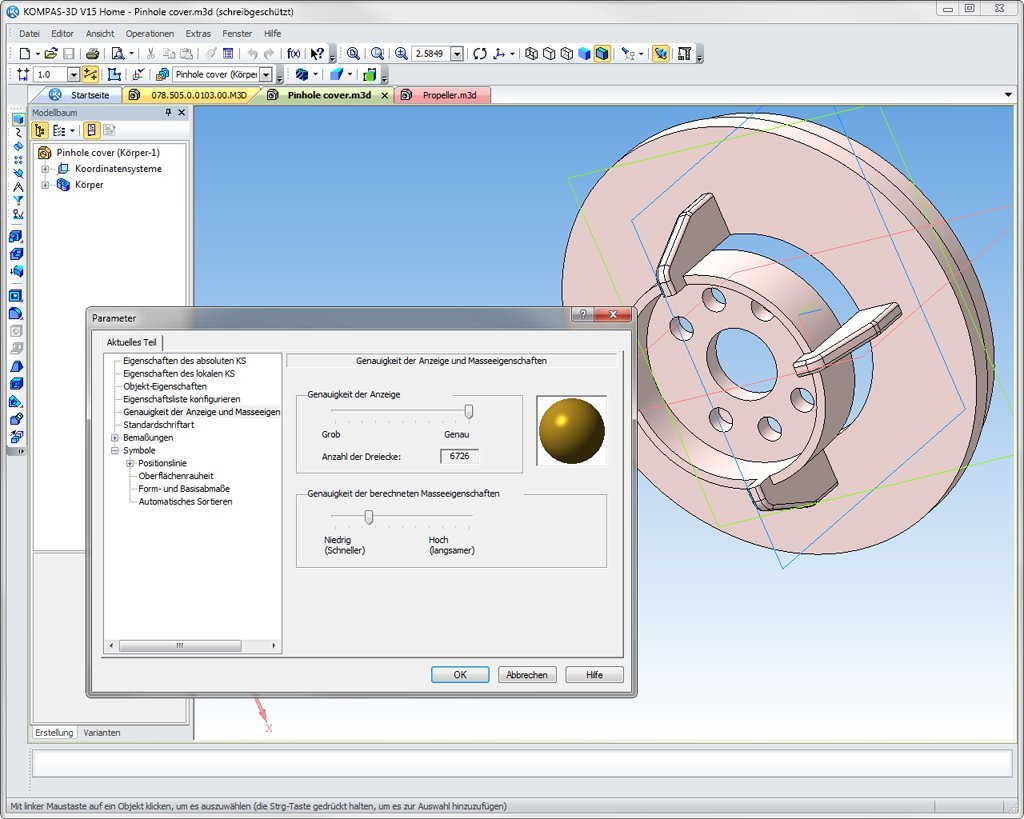The width and height of the screenshot is (1024, 819).
Task: Pin the Modellbaum panel
Action: click(168, 112)
